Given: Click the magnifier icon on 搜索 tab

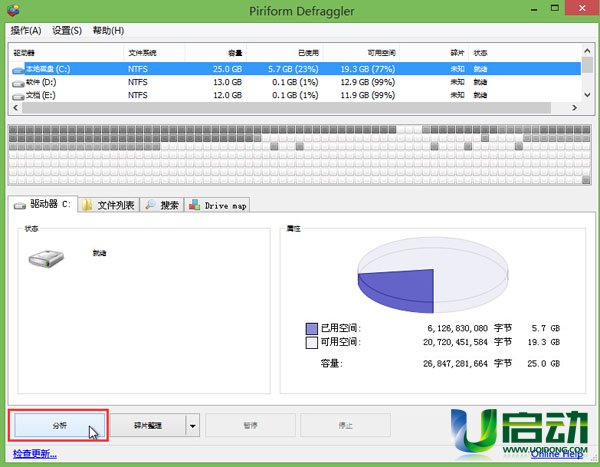Looking at the screenshot, I should pyautogui.click(x=150, y=205).
